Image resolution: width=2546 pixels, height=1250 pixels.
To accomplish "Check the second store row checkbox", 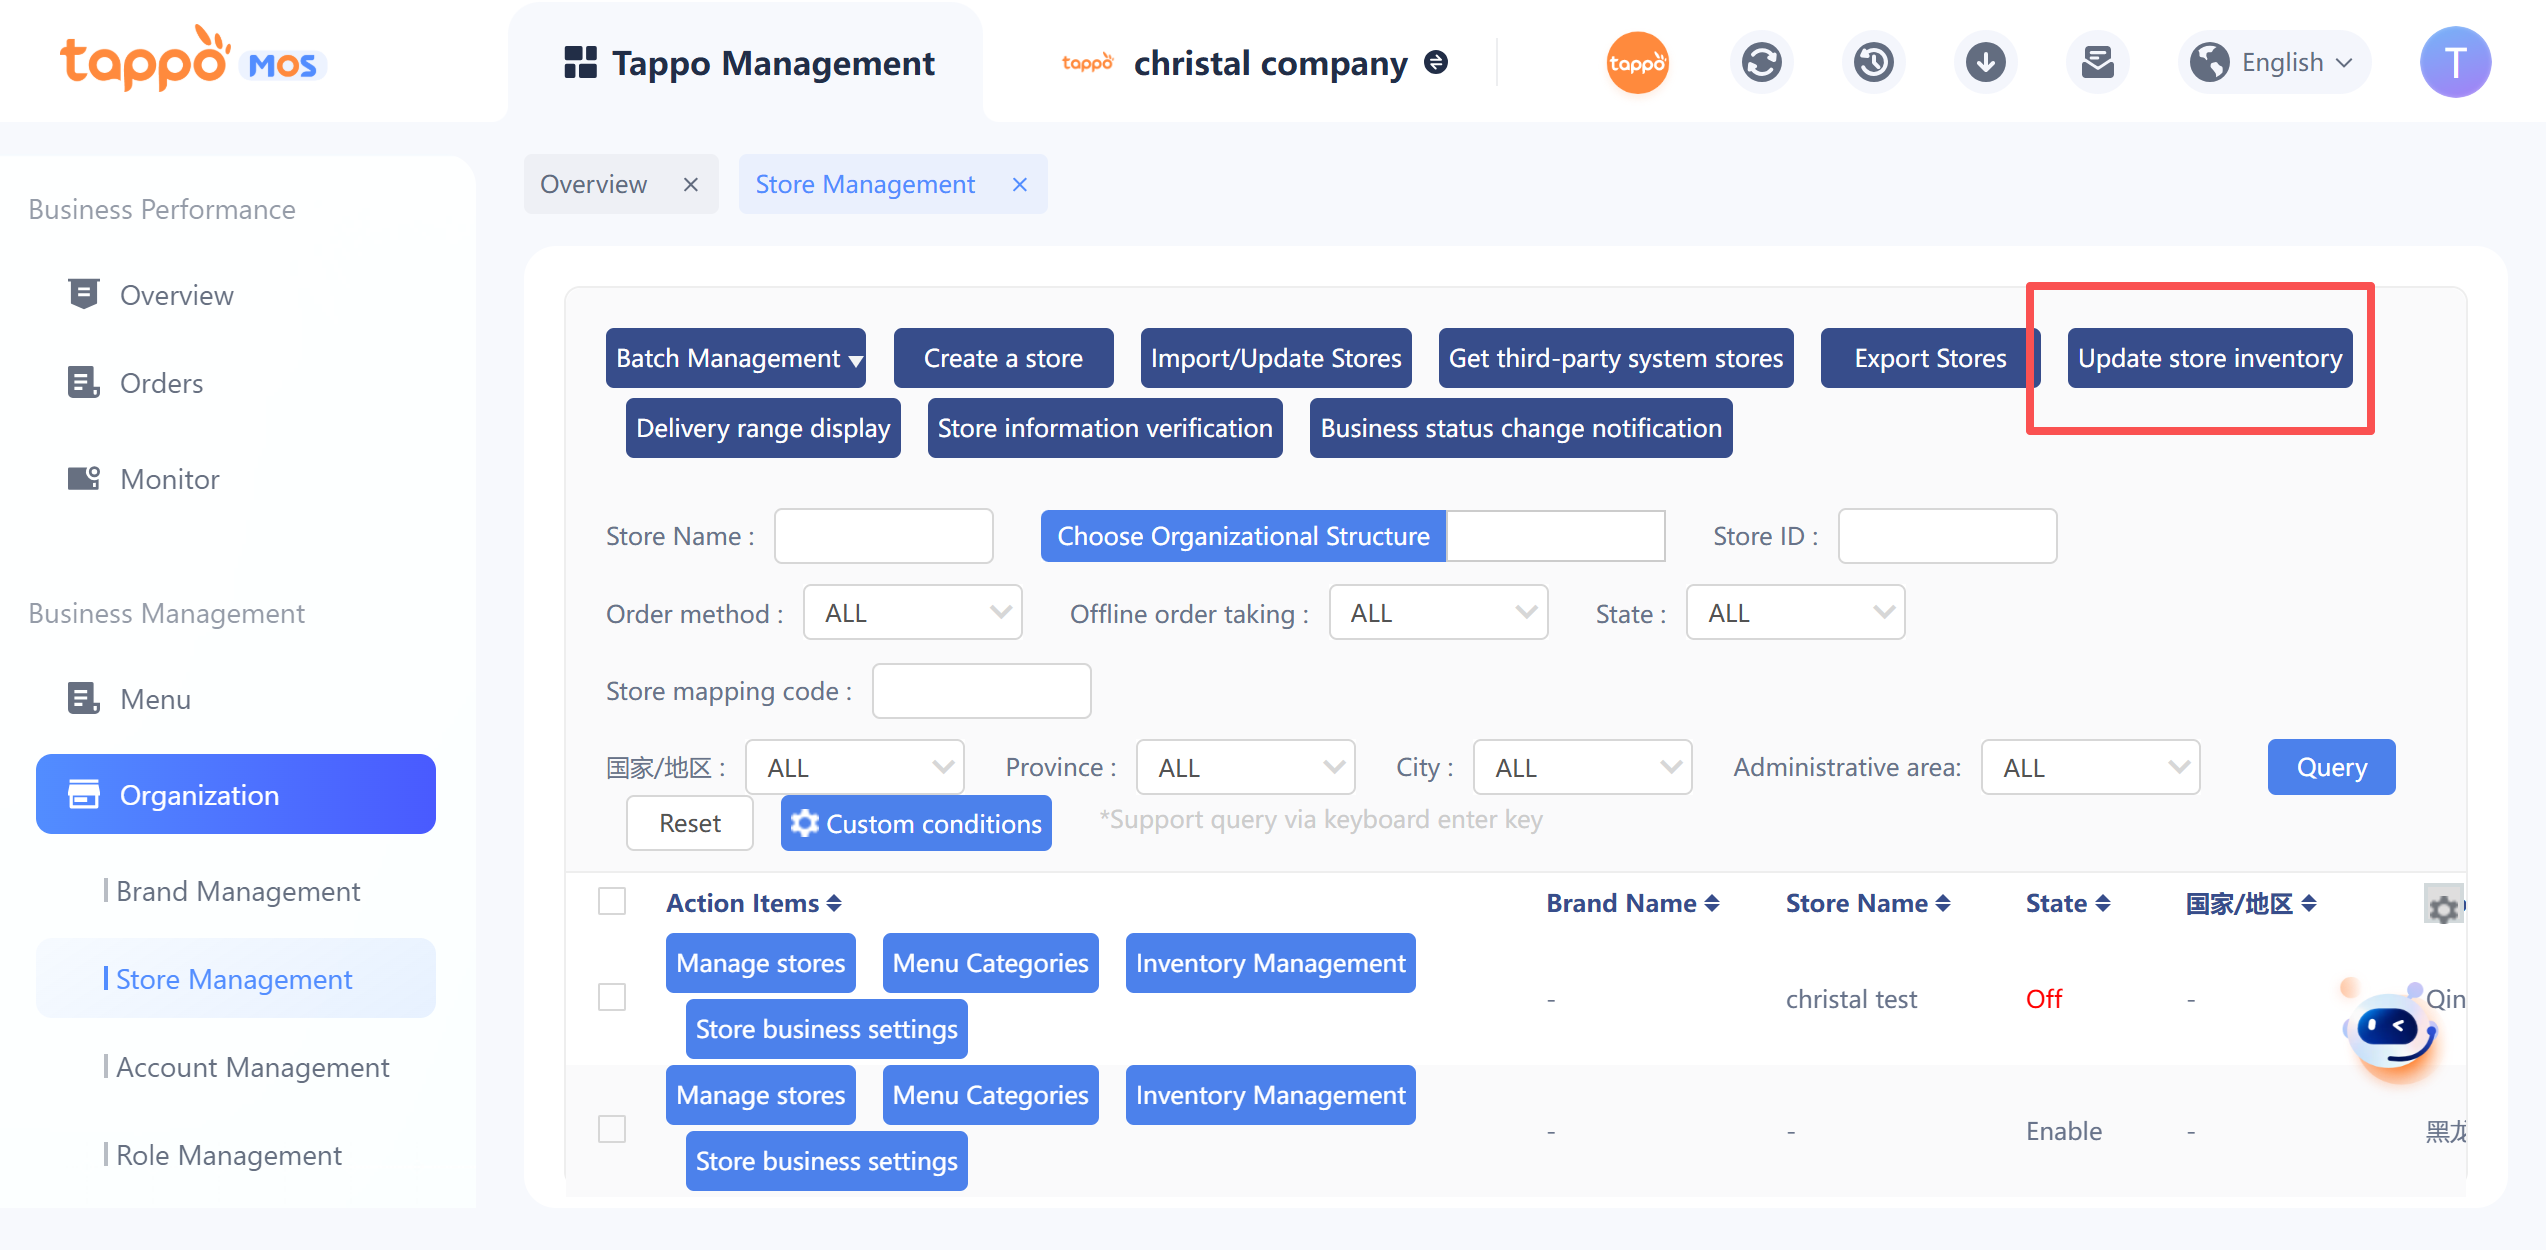I will (612, 1129).
